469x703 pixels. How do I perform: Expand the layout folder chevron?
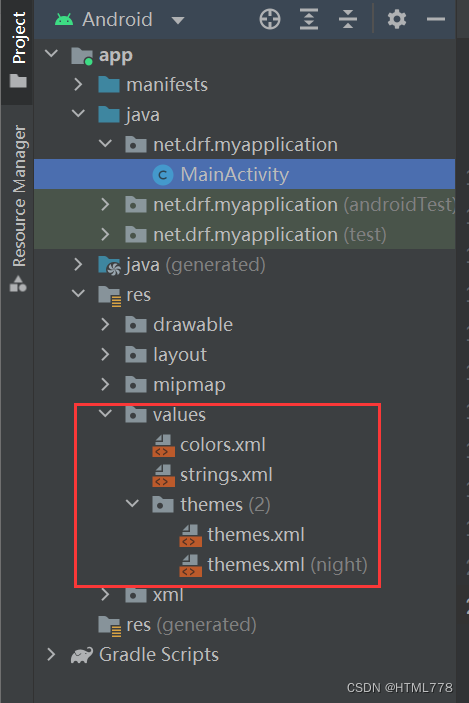pos(105,355)
